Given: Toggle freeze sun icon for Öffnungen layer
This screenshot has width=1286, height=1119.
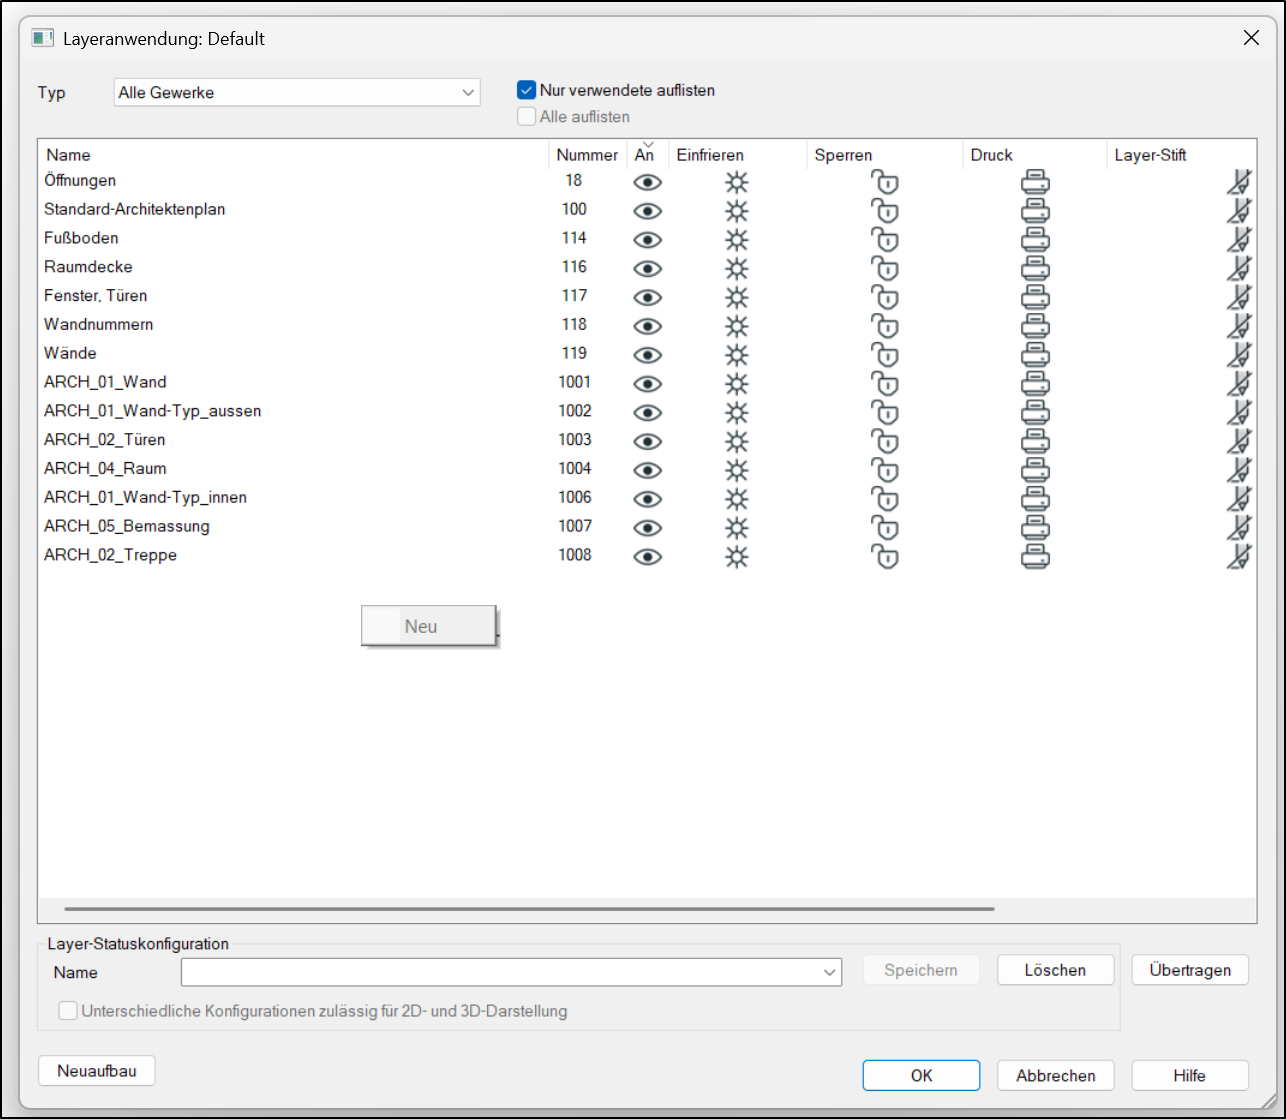Looking at the screenshot, I should (x=737, y=183).
